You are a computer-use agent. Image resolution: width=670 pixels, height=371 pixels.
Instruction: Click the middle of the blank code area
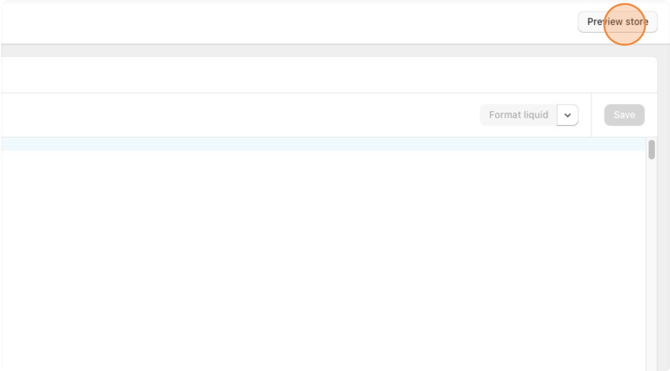[323, 261]
